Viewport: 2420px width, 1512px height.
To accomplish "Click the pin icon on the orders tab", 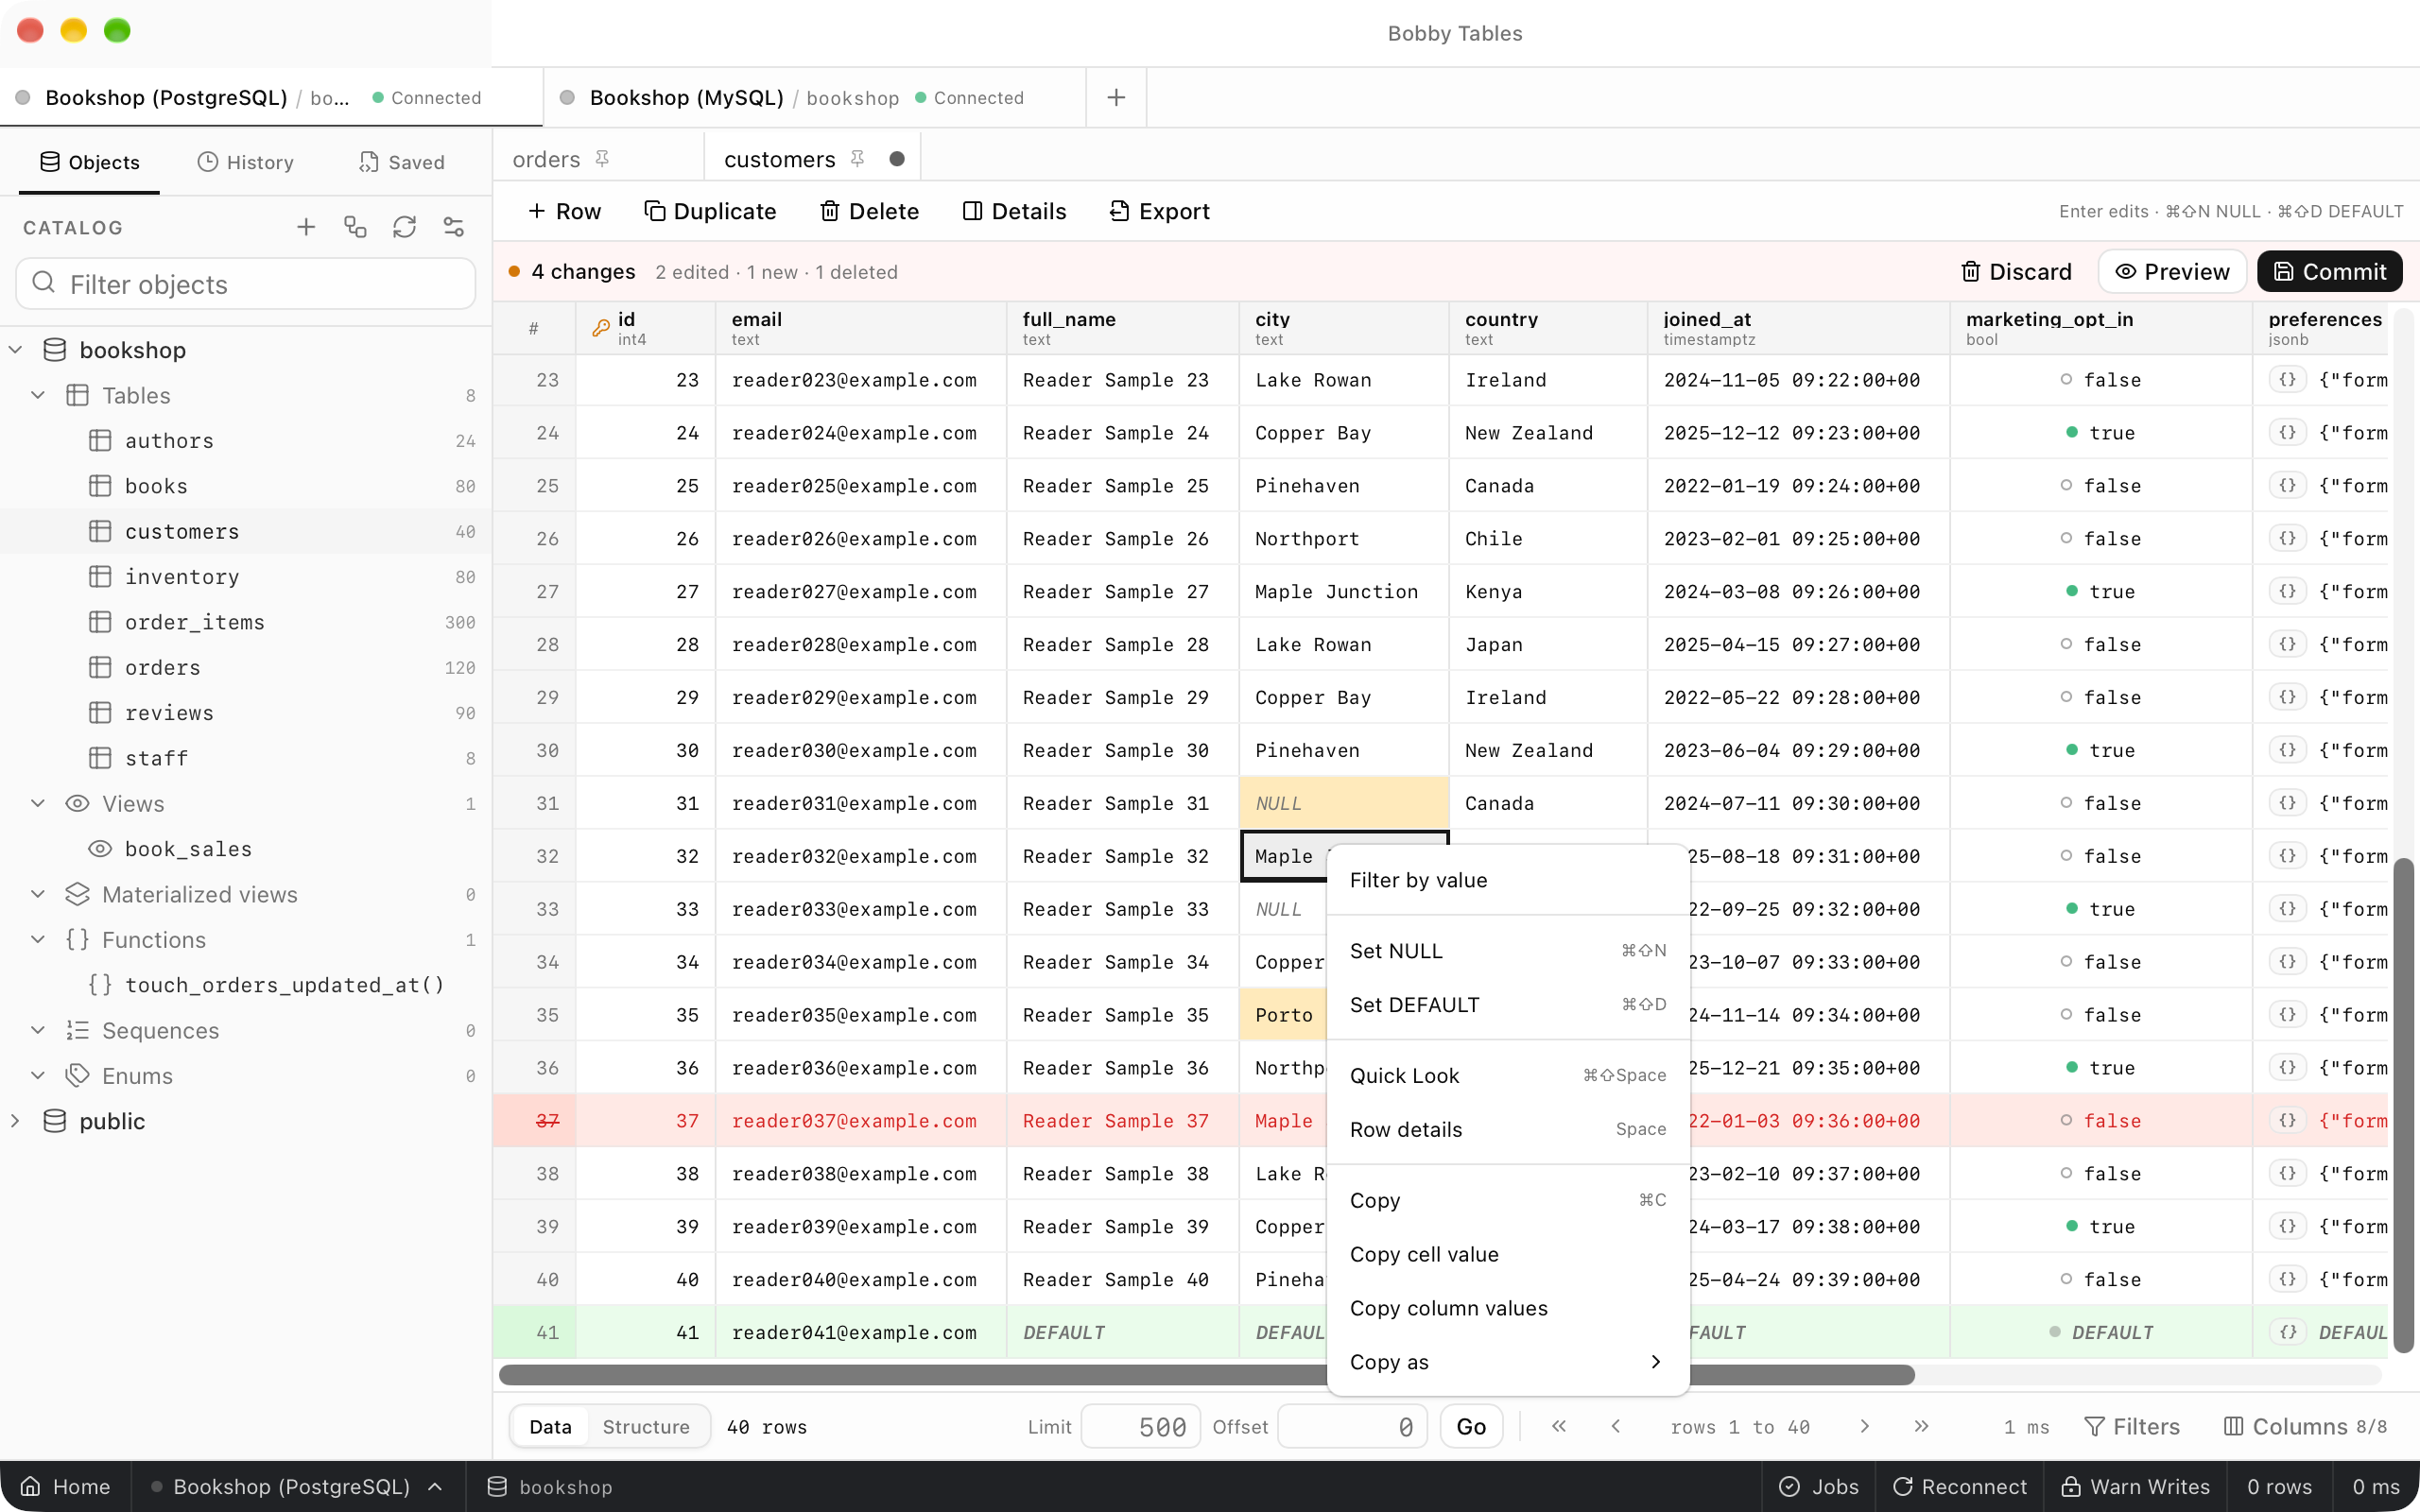I will (602, 159).
